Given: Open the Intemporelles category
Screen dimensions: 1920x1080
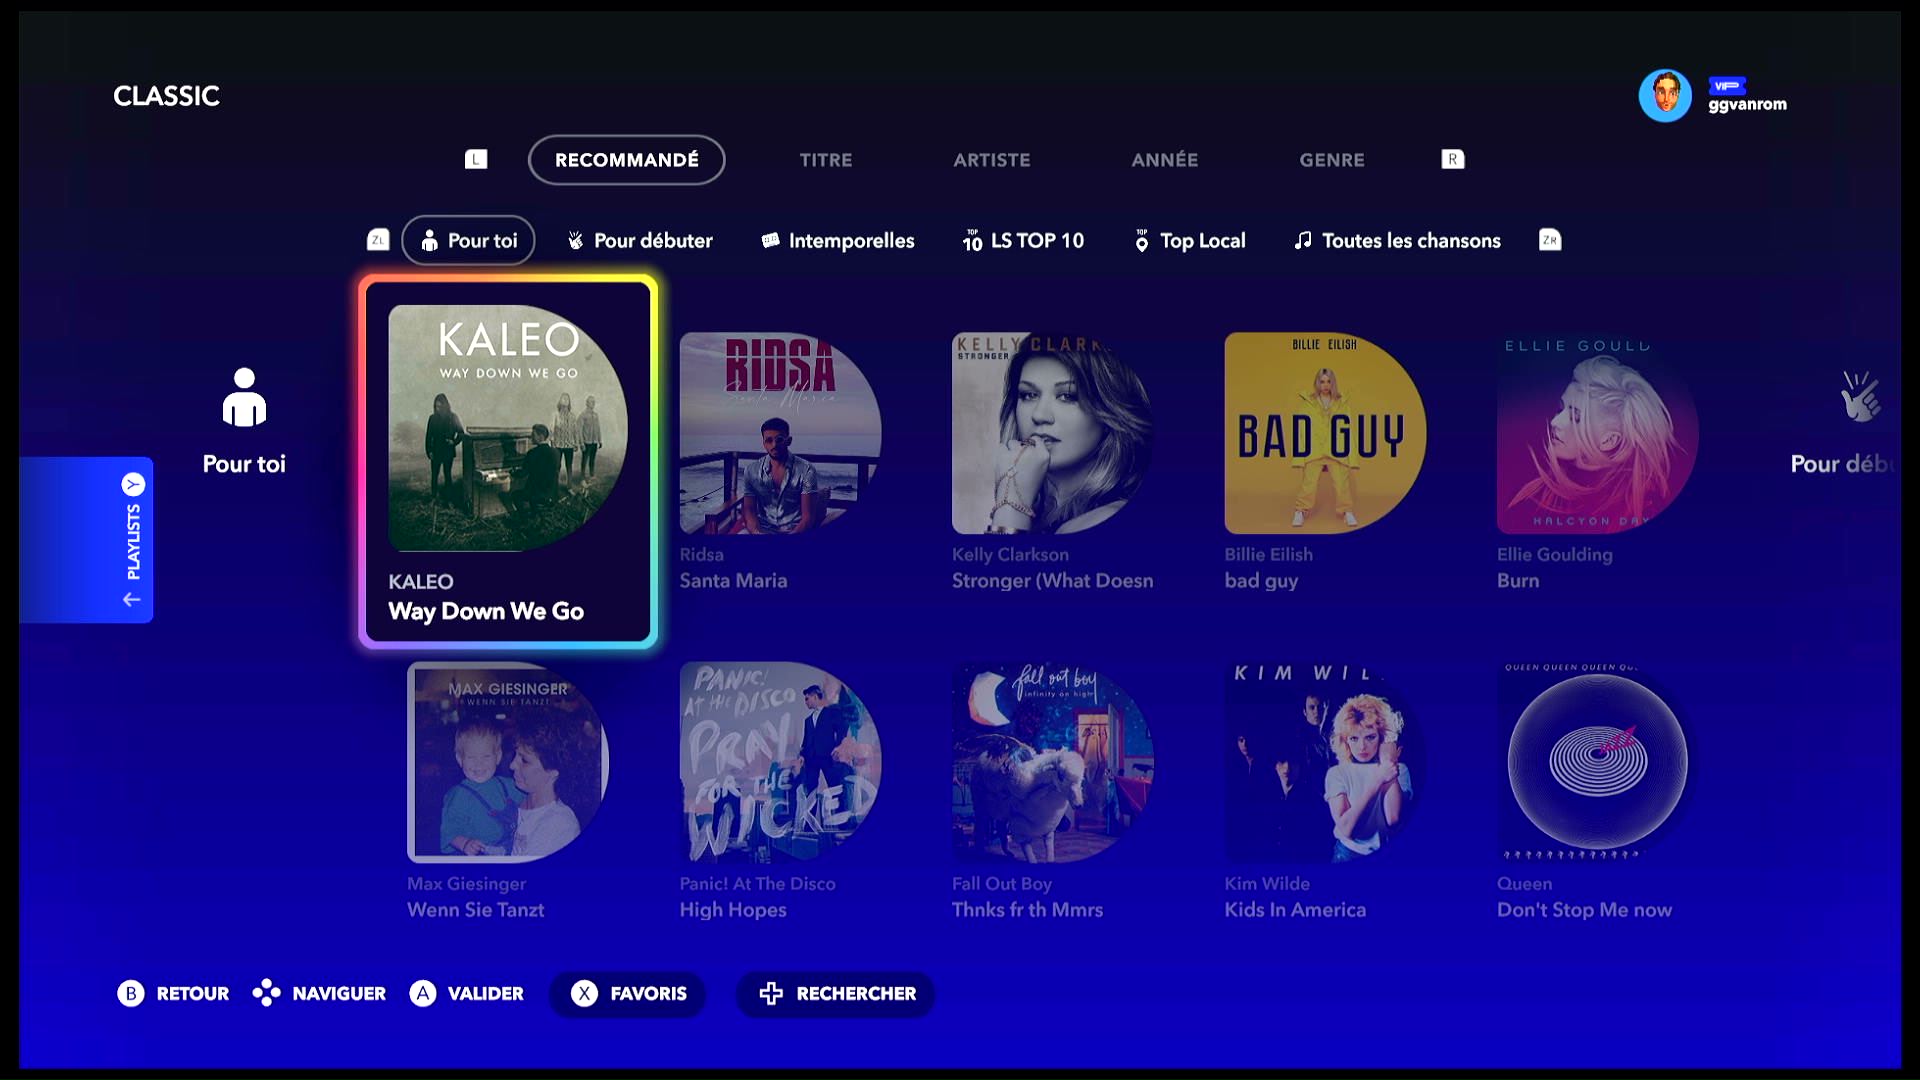Looking at the screenshot, I should coord(837,240).
